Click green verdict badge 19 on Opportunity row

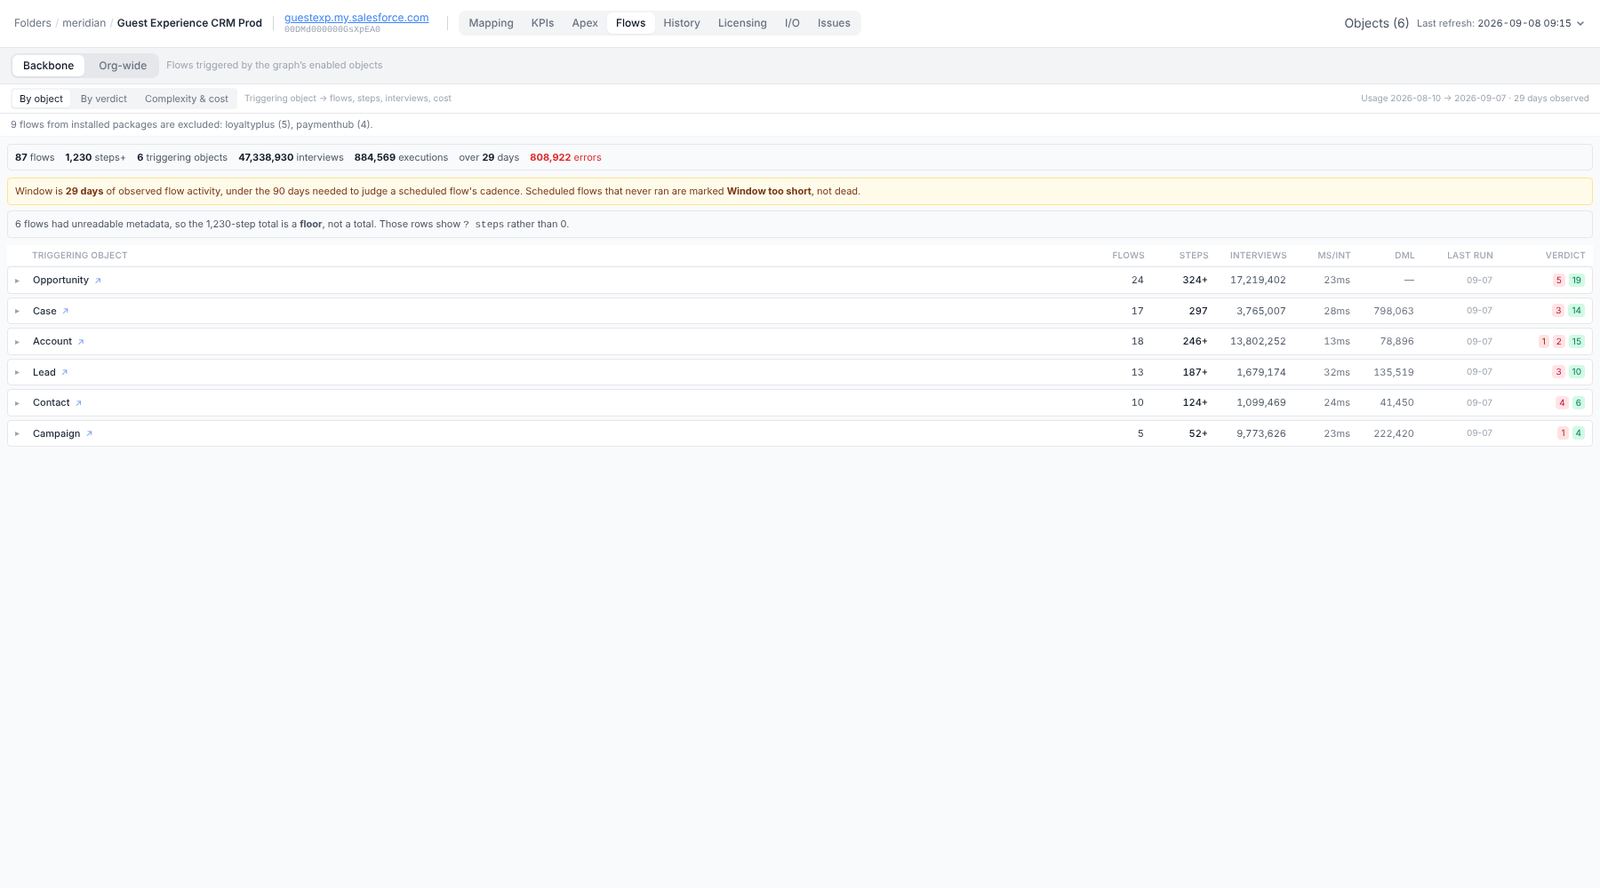click(1576, 281)
